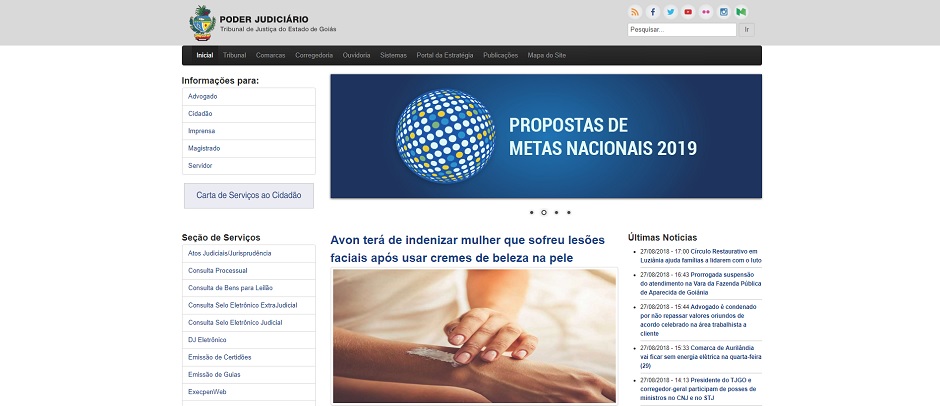Open the green Medium icon in header
Image resolution: width=940 pixels, height=406 pixels.
coord(742,12)
